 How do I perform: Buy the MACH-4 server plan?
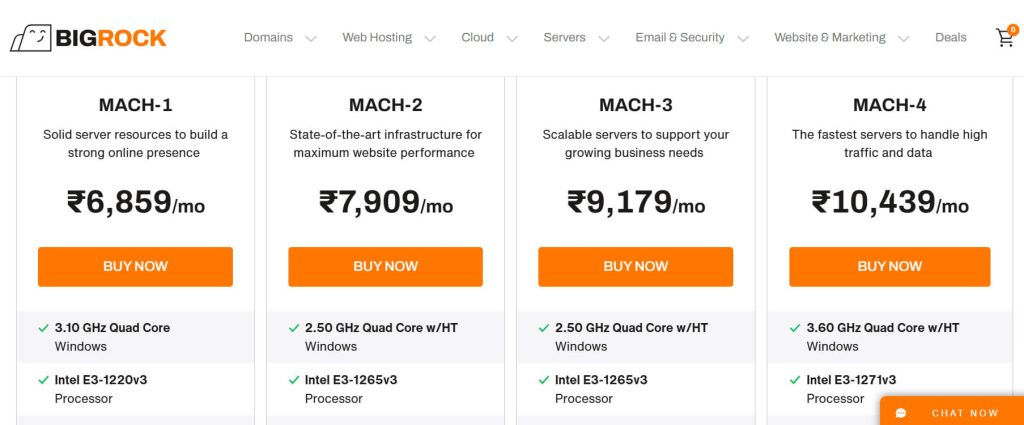coord(889,267)
